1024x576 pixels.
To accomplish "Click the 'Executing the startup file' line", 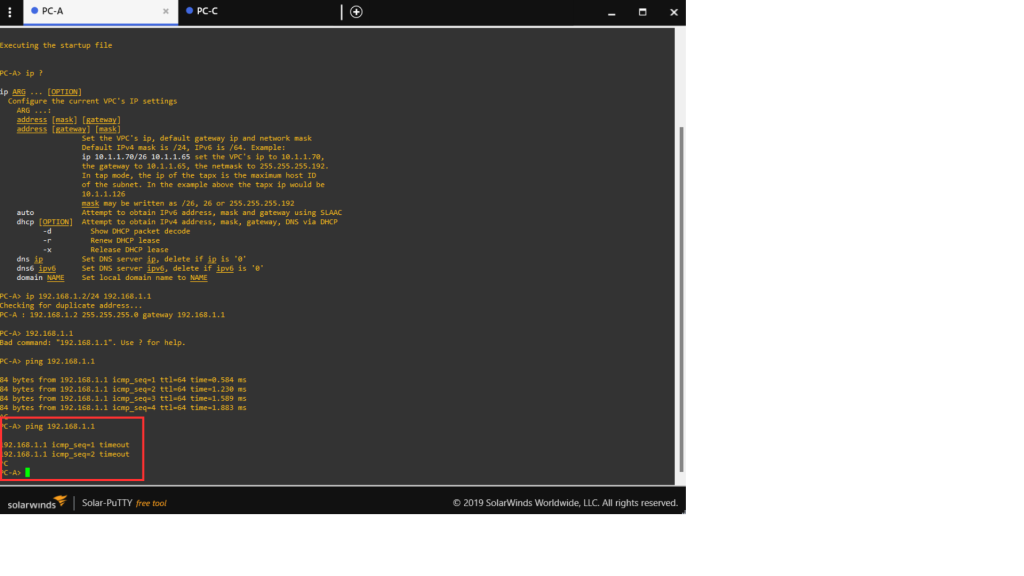I will [x=56, y=45].
